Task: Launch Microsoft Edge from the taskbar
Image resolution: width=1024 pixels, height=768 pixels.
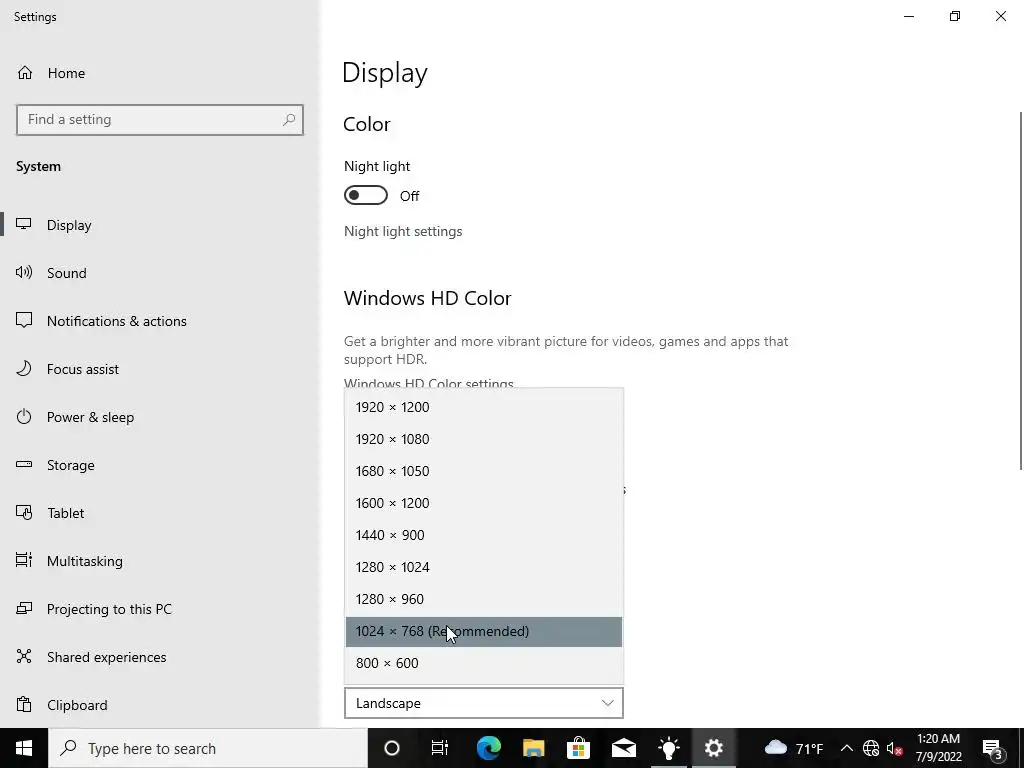Action: pyautogui.click(x=488, y=748)
